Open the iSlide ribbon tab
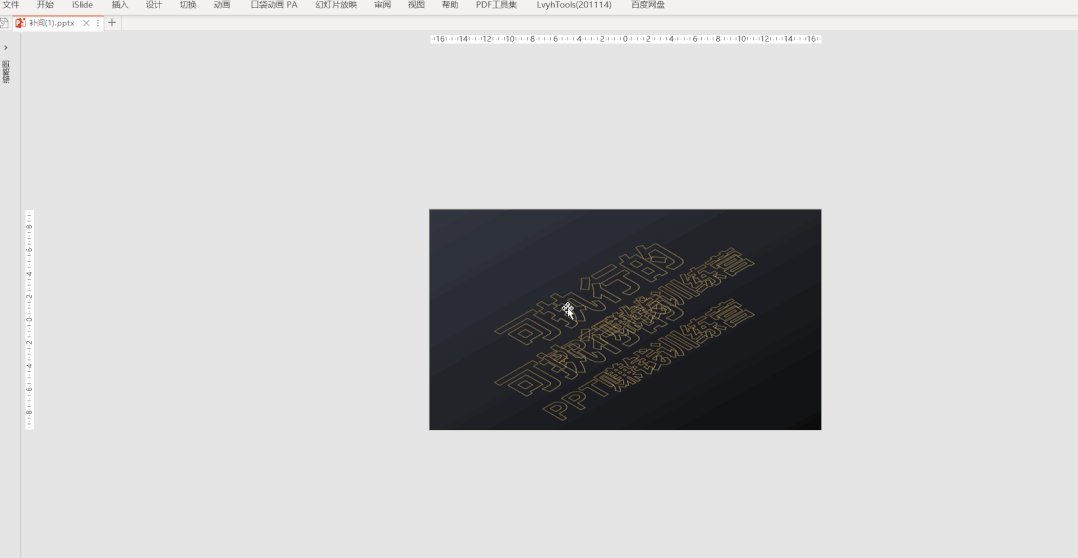Image resolution: width=1078 pixels, height=558 pixels. pyautogui.click(x=82, y=5)
